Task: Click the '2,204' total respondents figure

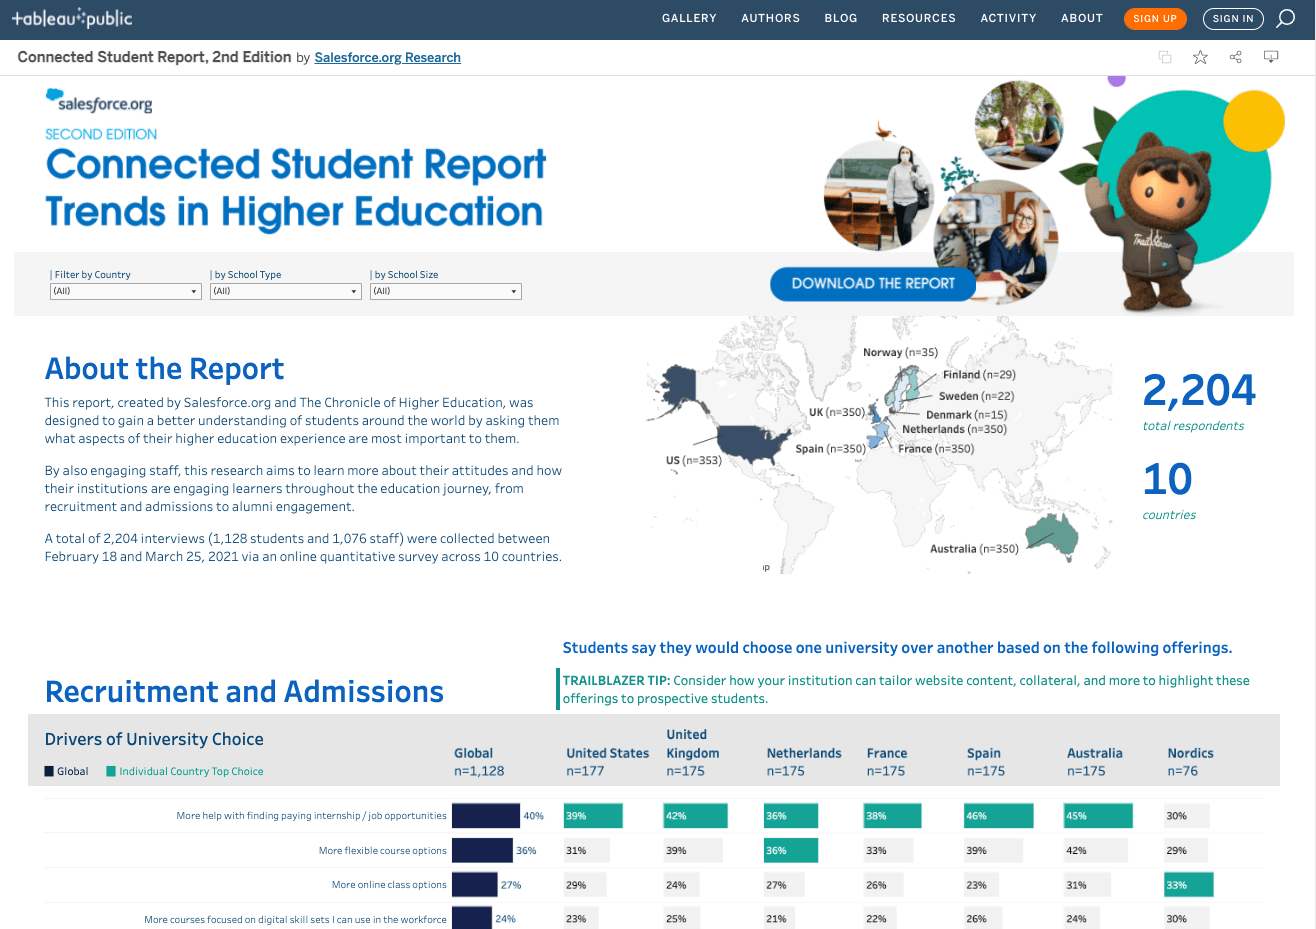Action: pyautogui.click(x=1199, y=390)
